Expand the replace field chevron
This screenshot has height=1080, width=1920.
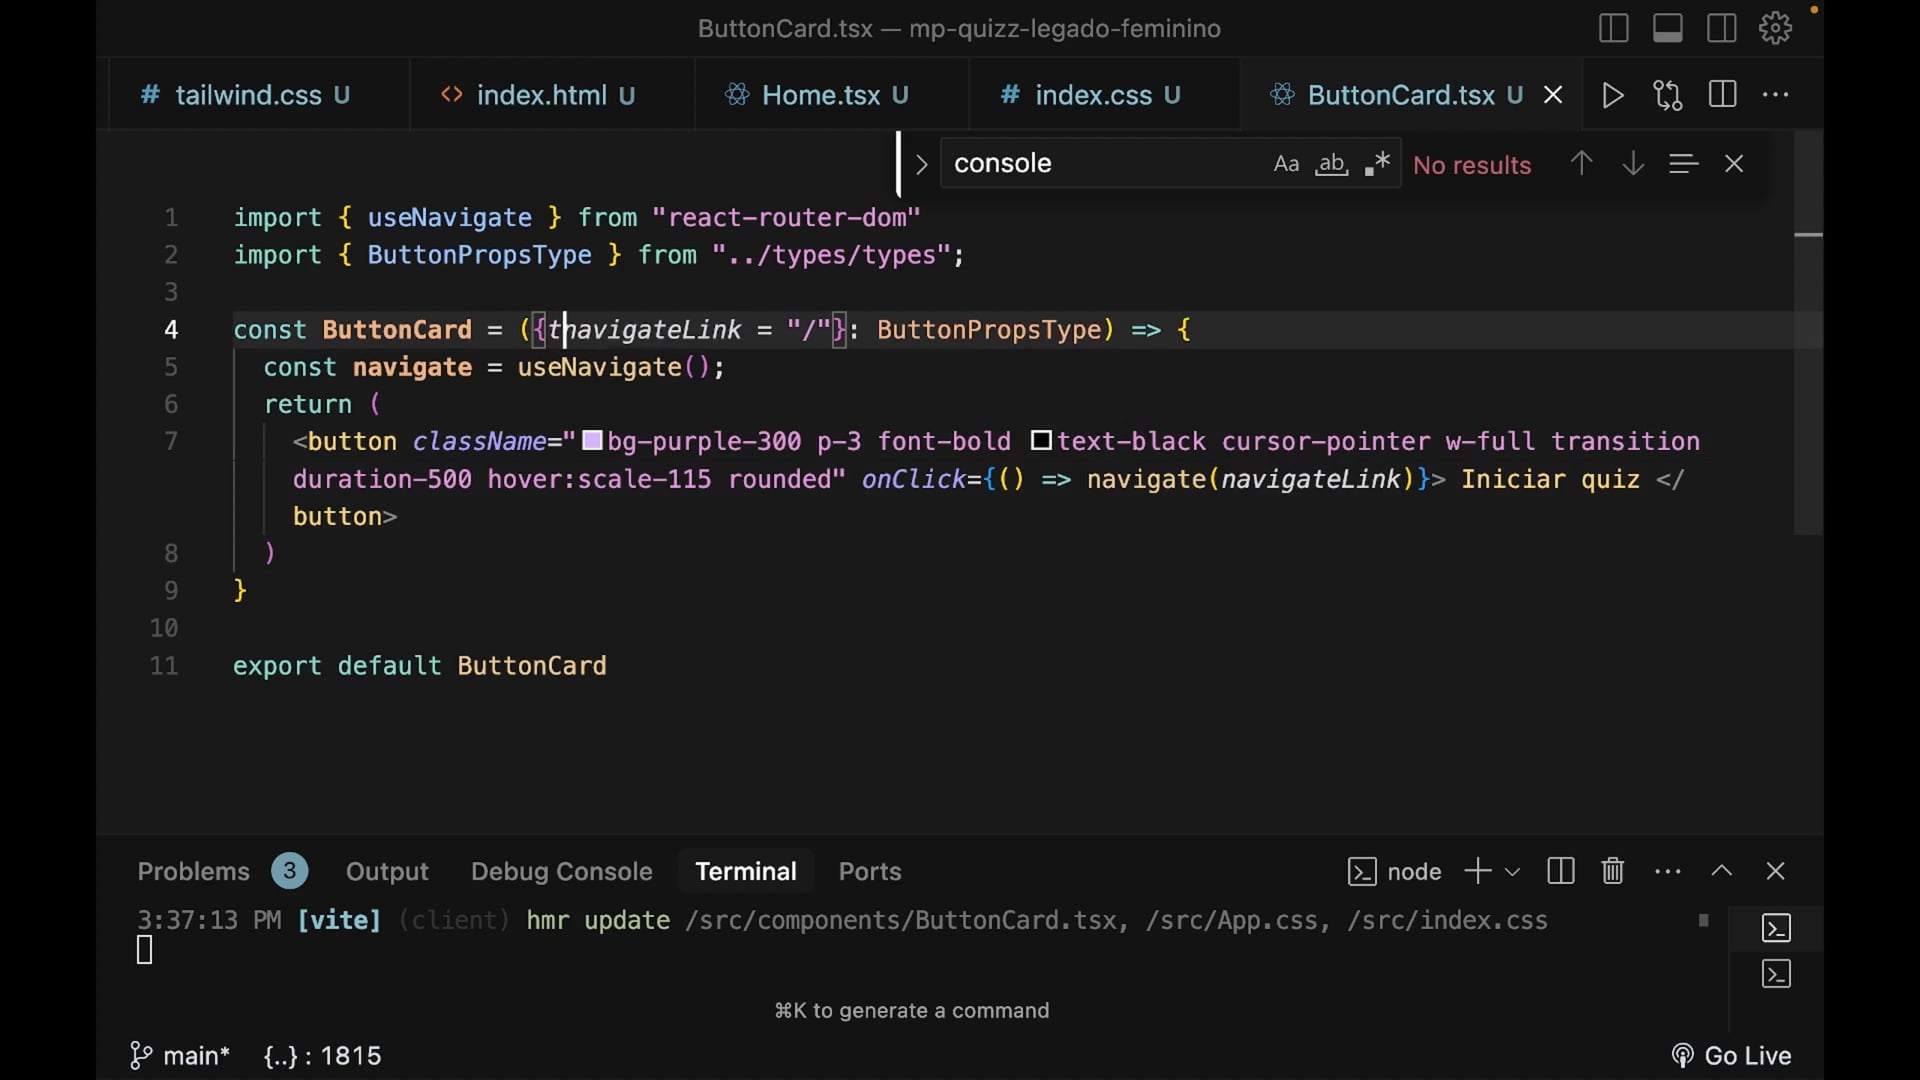point(921,164)
